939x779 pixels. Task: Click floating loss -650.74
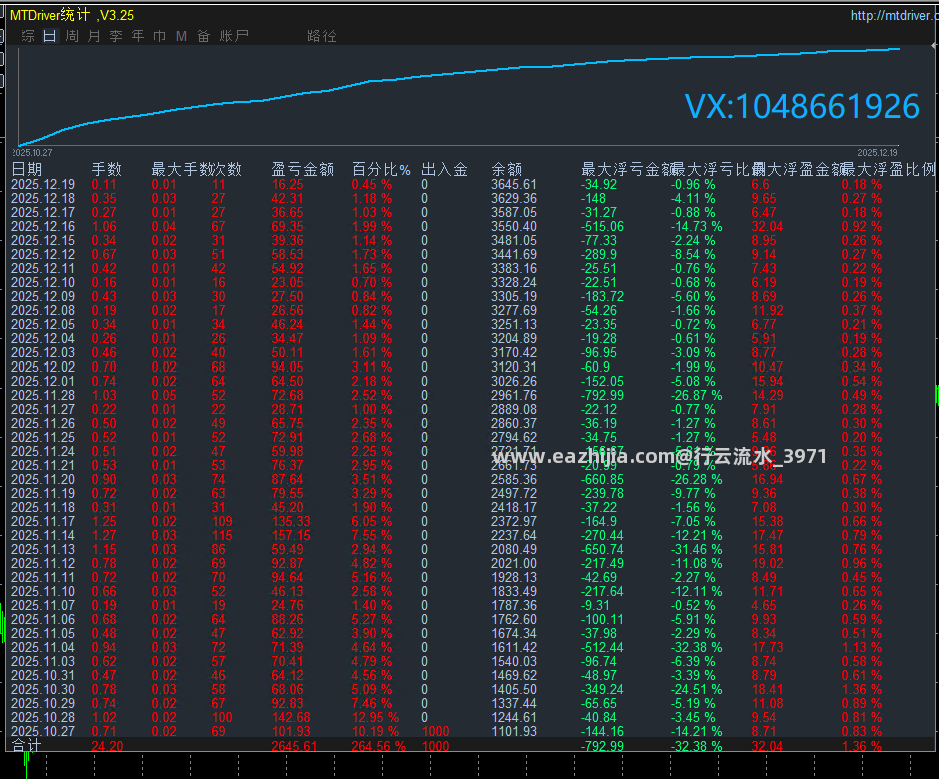(602, 550)
